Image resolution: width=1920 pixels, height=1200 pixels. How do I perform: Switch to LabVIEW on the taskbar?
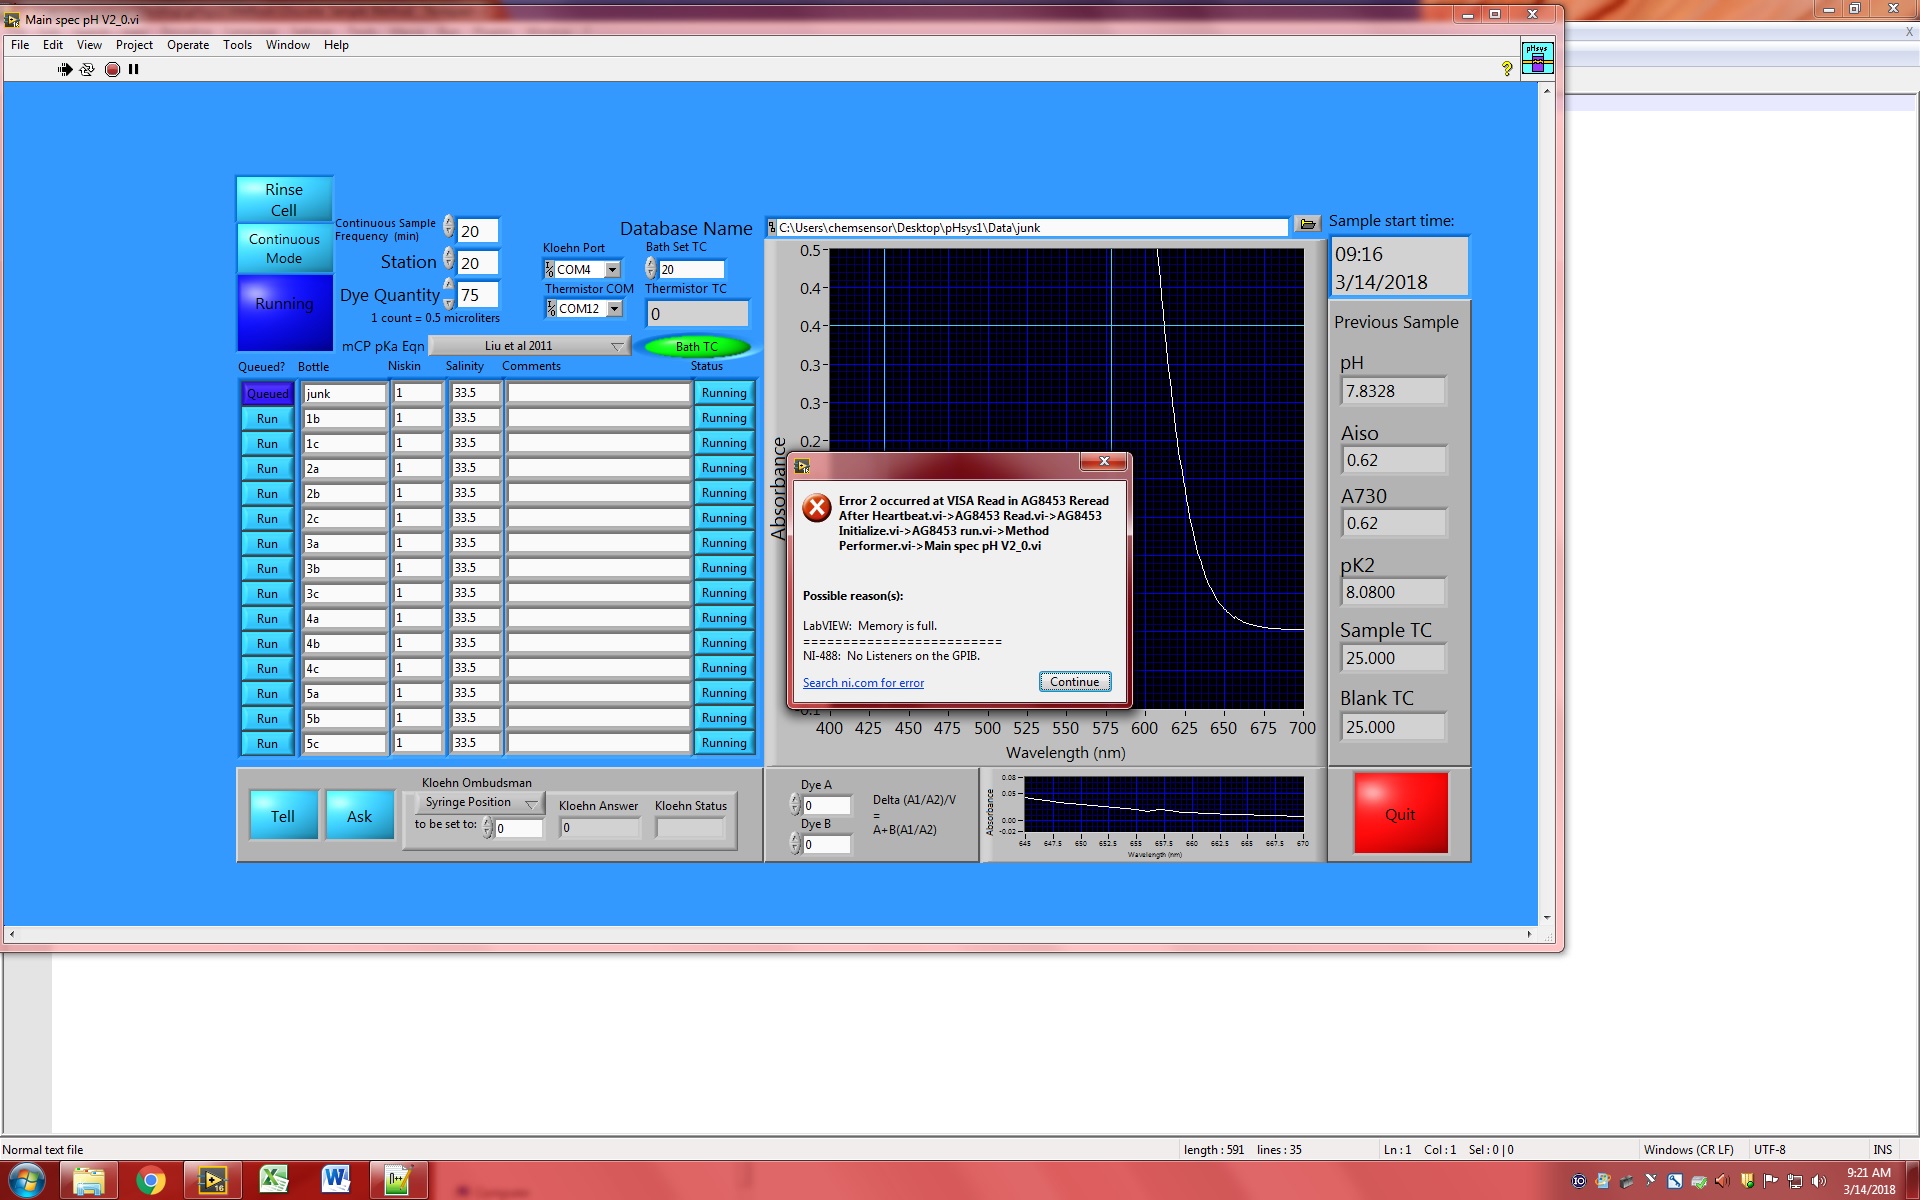click(x=213, y=1180)
